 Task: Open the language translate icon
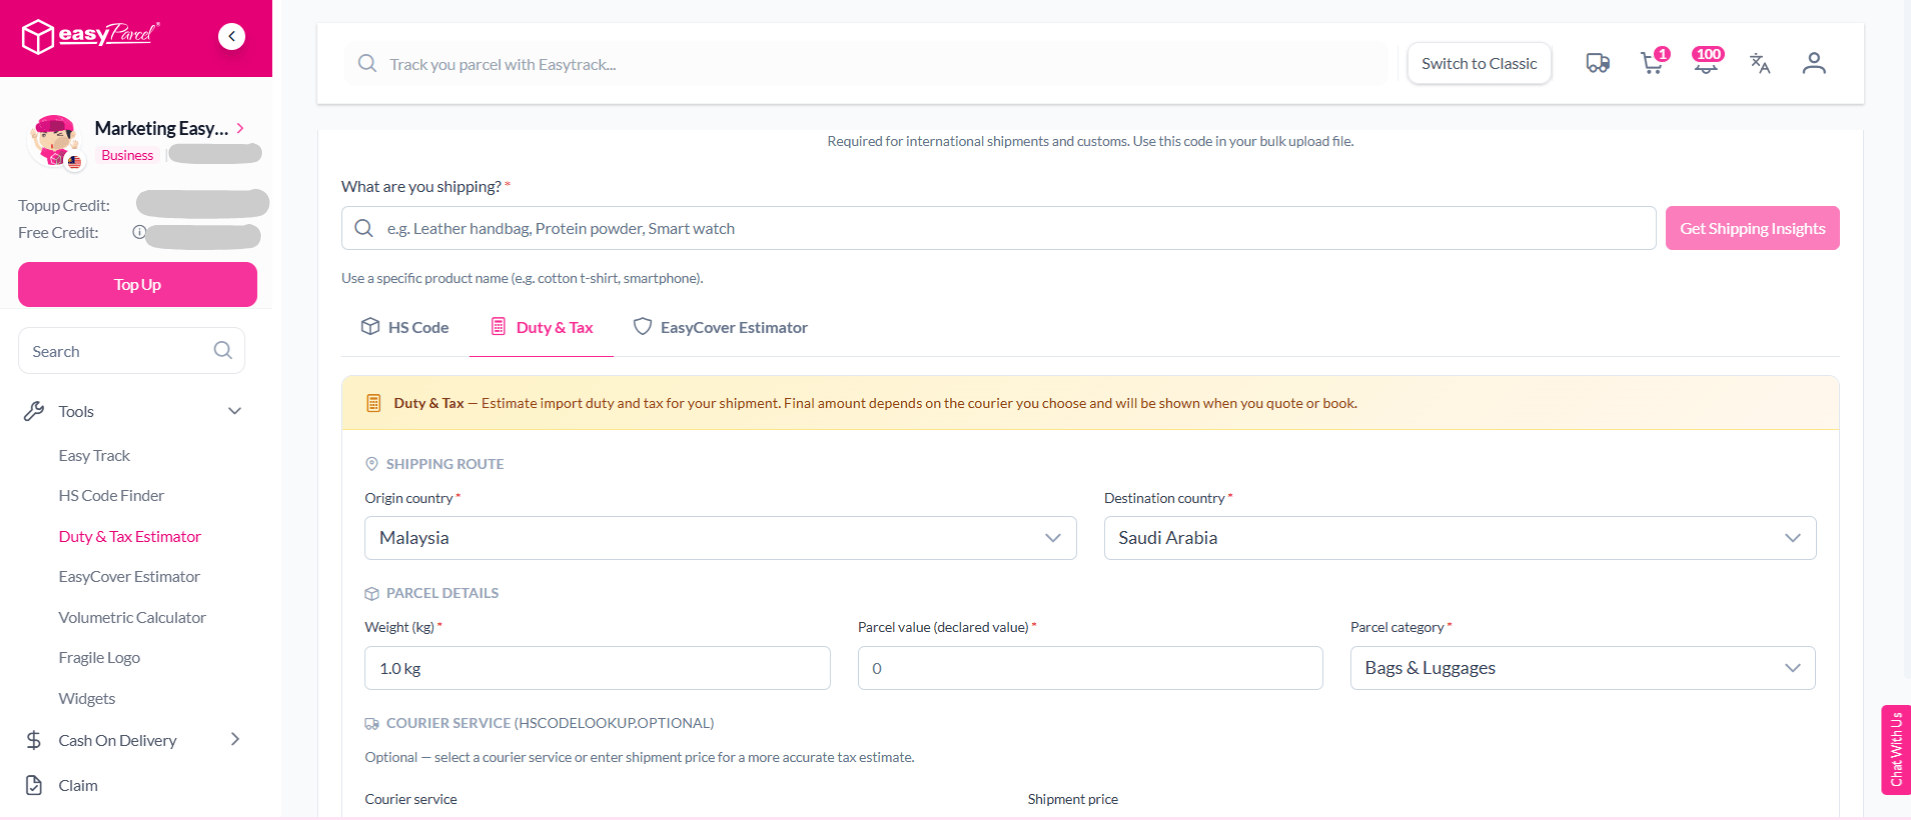tap(1760, 64)
